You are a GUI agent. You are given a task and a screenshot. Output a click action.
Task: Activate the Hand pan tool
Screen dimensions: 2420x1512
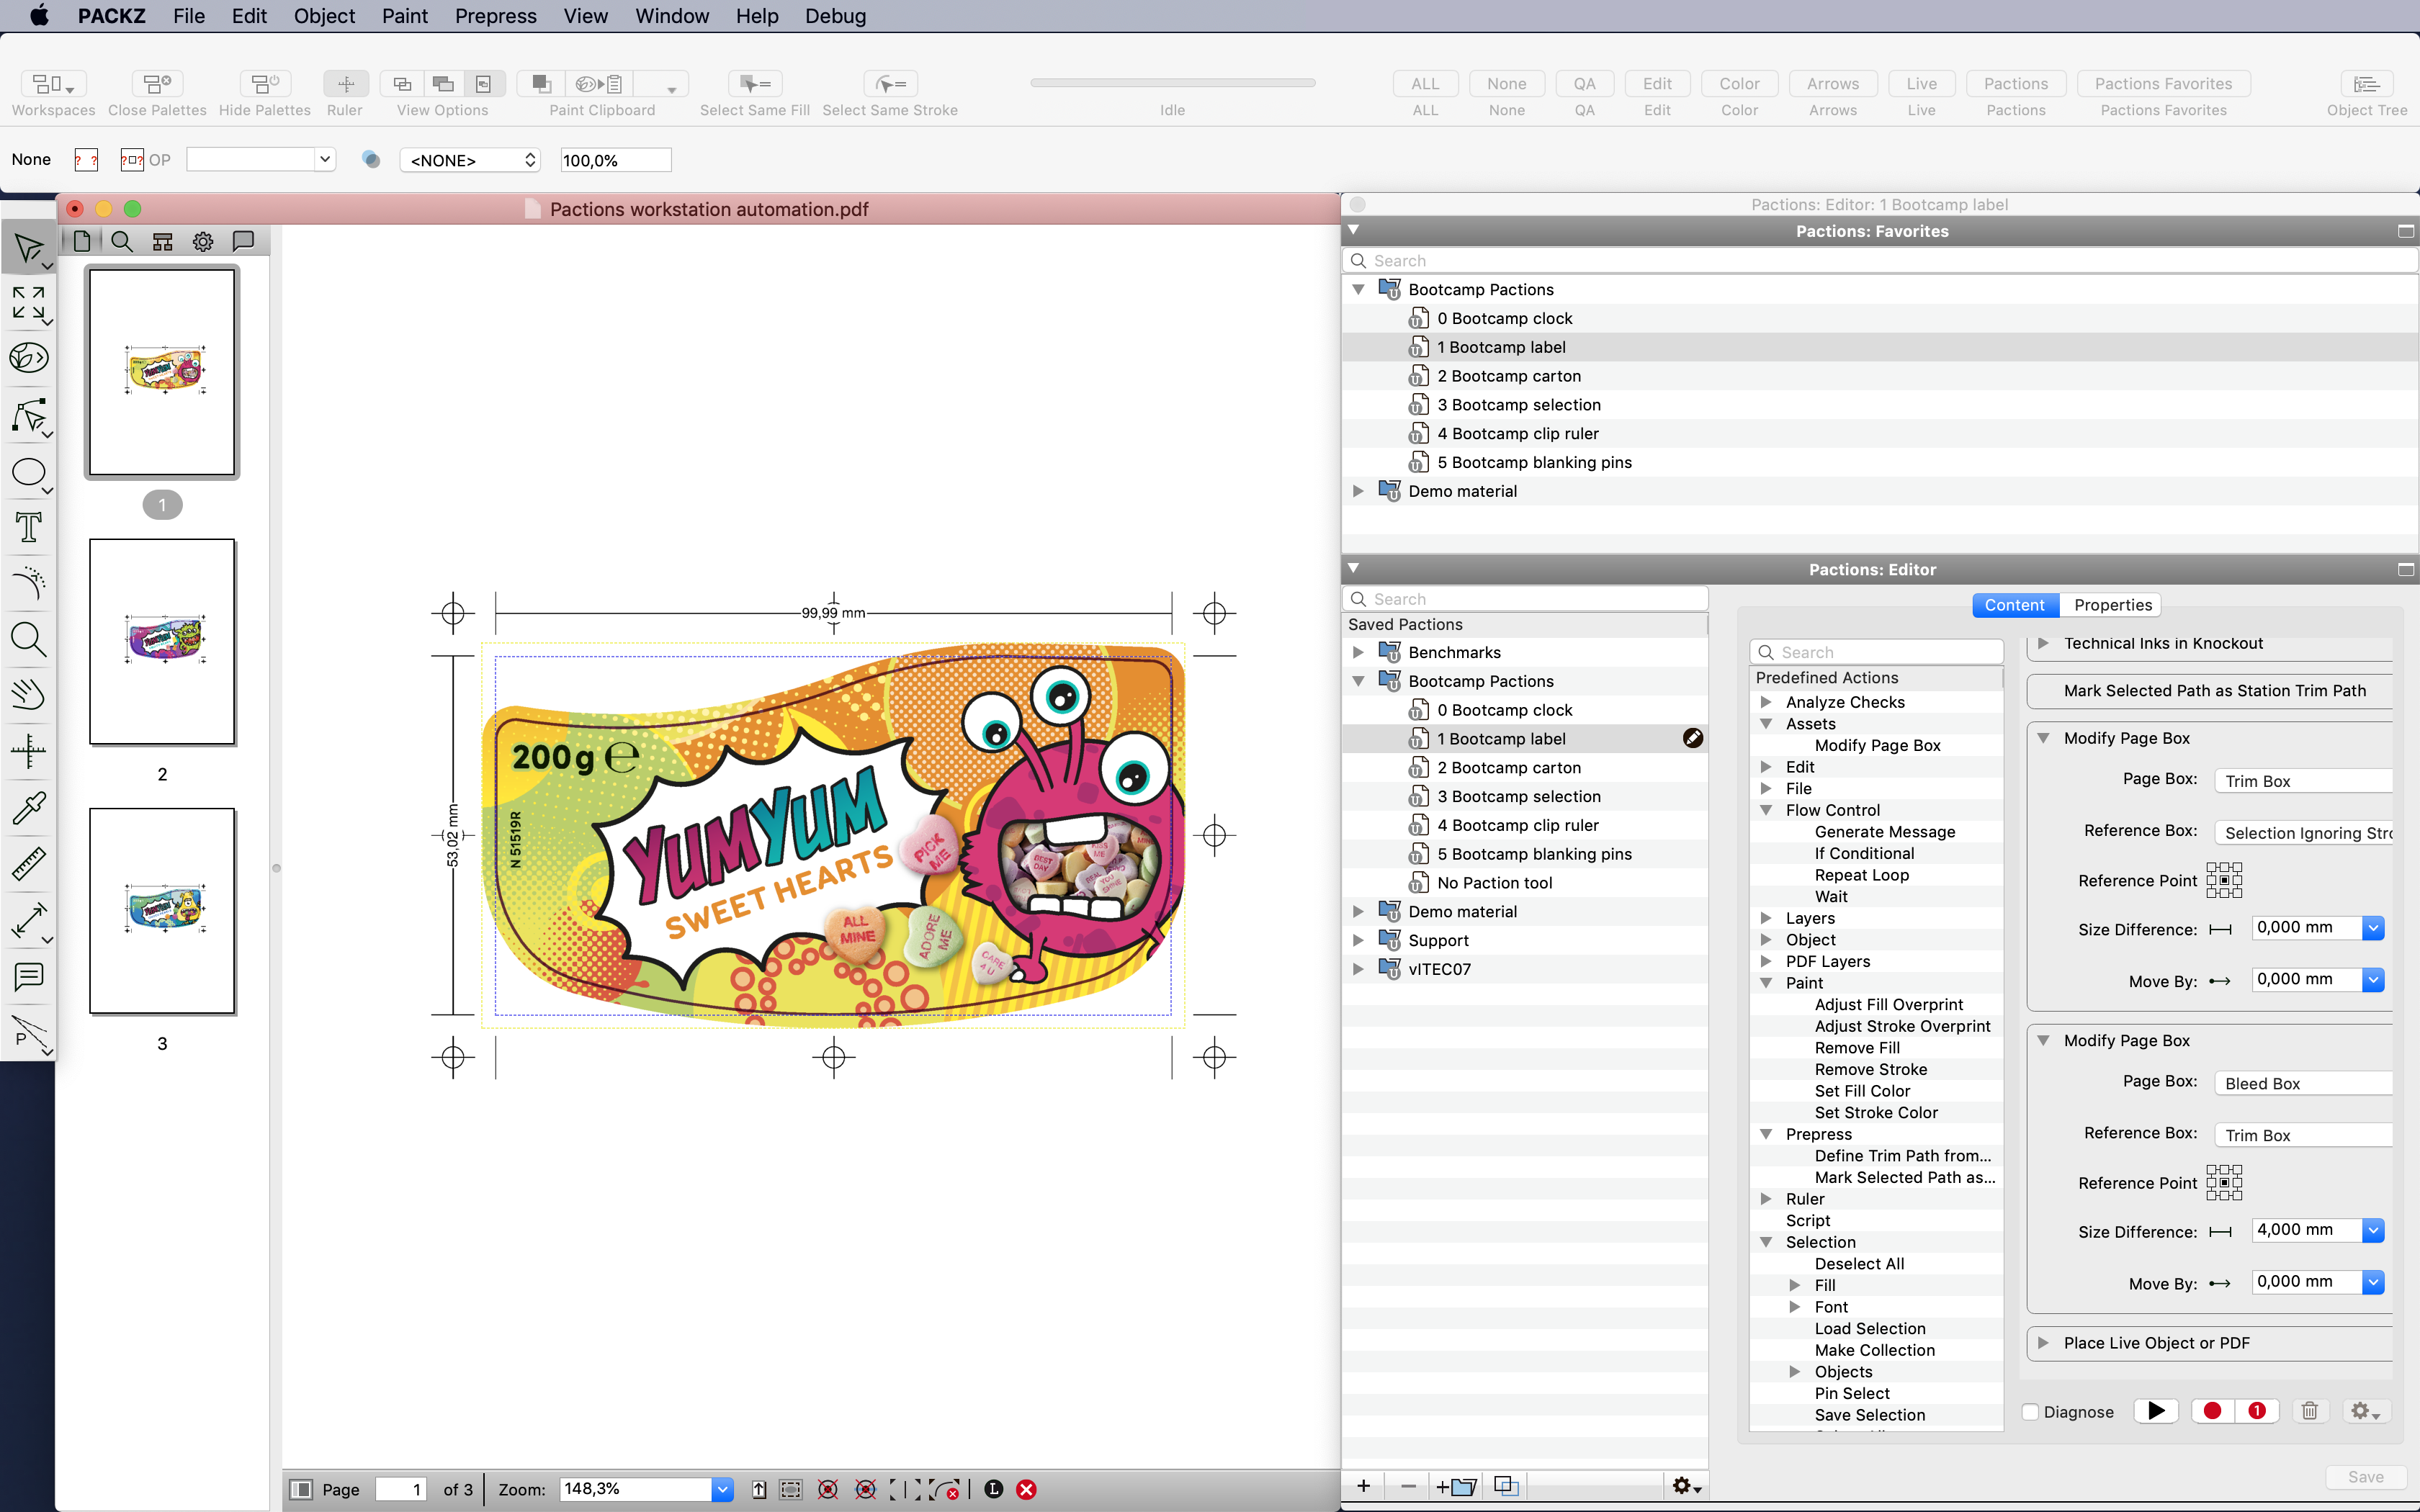29,694
